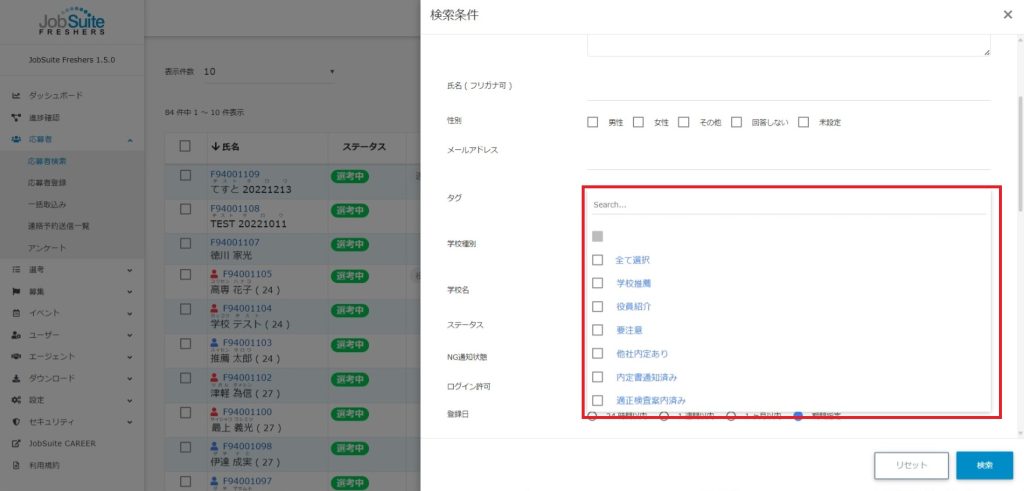Open the 表示件数 dropdown showing 10
Screen dimensions: 1024x491
pyautogui.click(x=268, y=72)
